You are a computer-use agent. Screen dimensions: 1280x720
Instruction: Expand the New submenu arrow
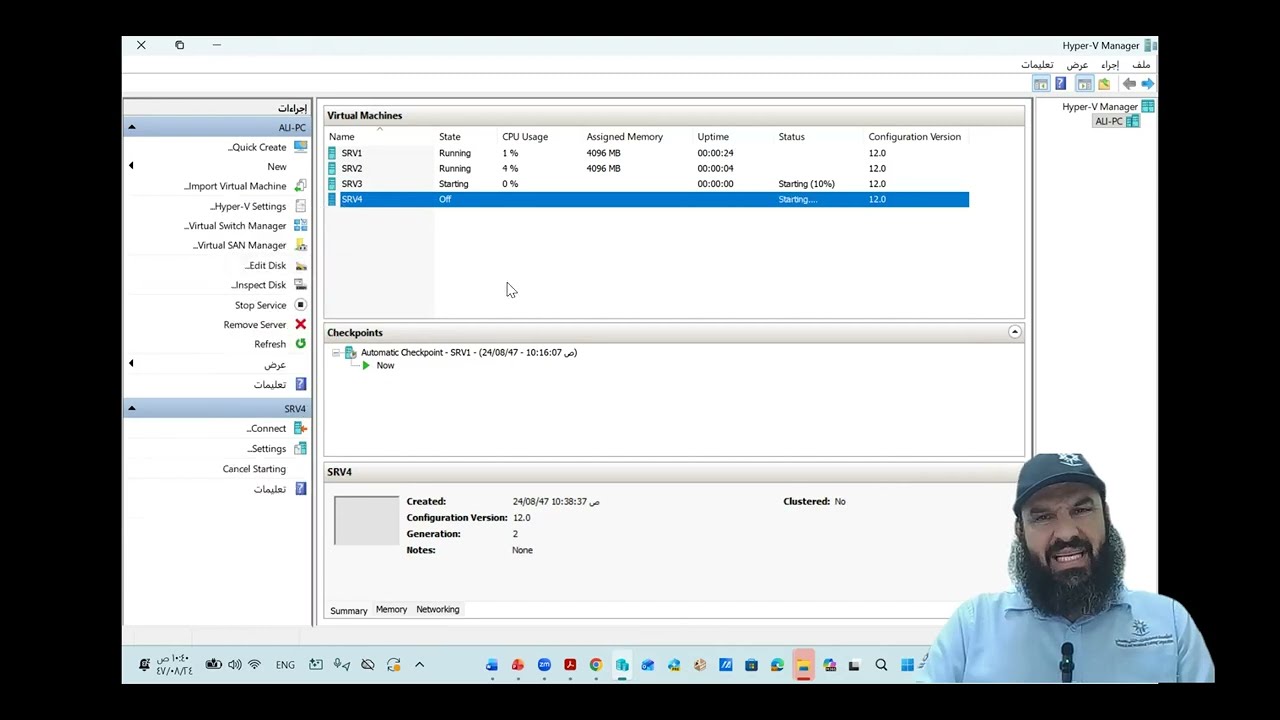point(131,166)
